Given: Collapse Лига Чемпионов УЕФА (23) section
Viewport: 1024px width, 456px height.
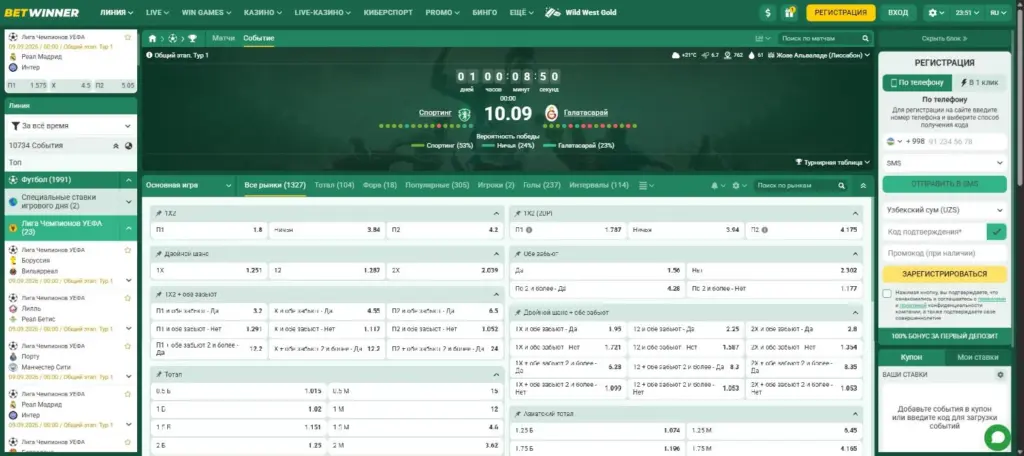Looking at the screenshot, I should pyautogui.click(x=129, y=228).
